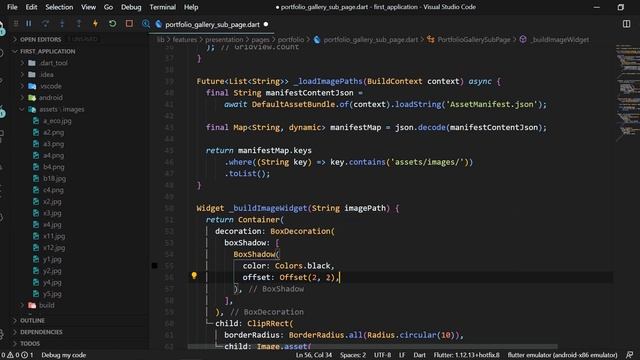Open the View menu

tap(88, 7)
